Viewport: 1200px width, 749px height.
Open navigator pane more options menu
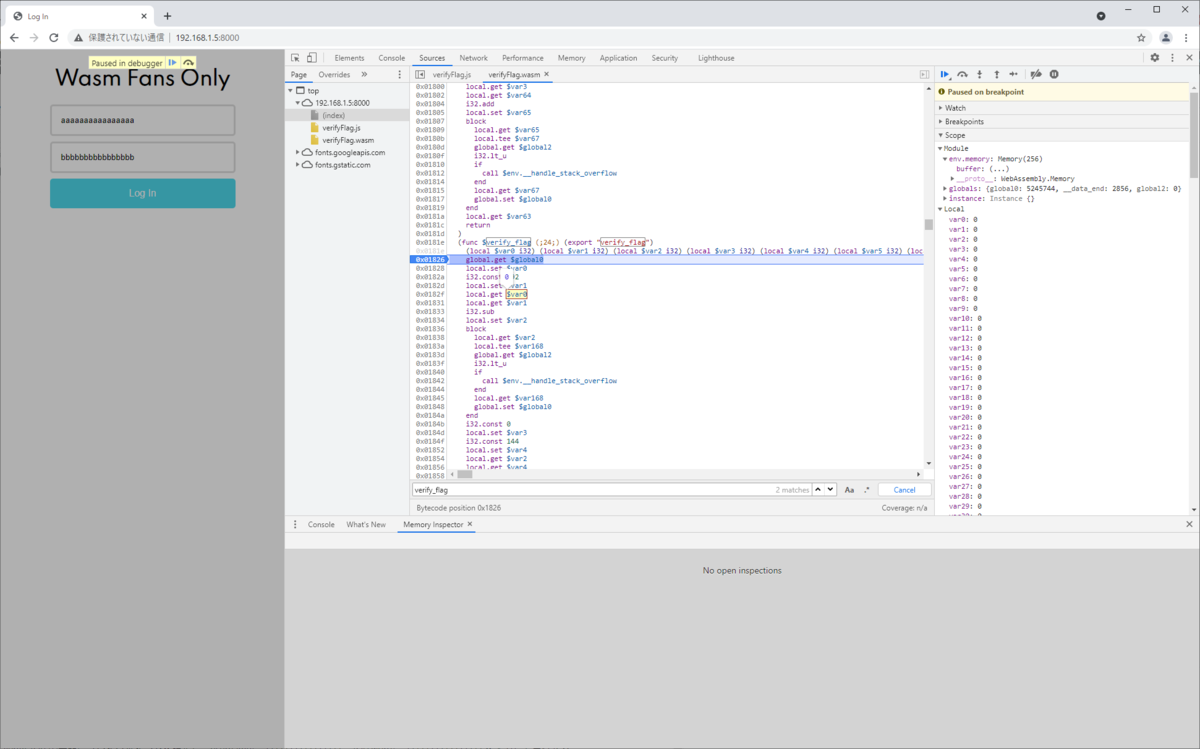(x=400, y=74)
